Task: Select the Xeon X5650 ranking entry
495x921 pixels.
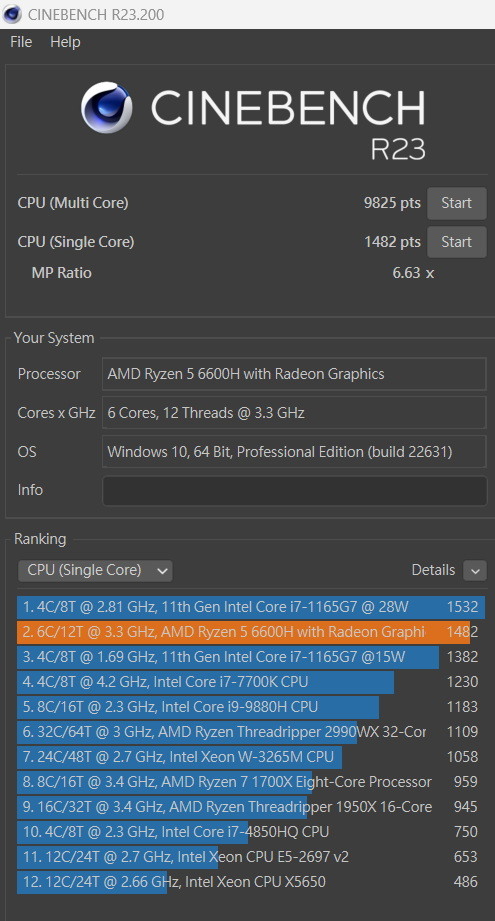Action: coord(251,882)
